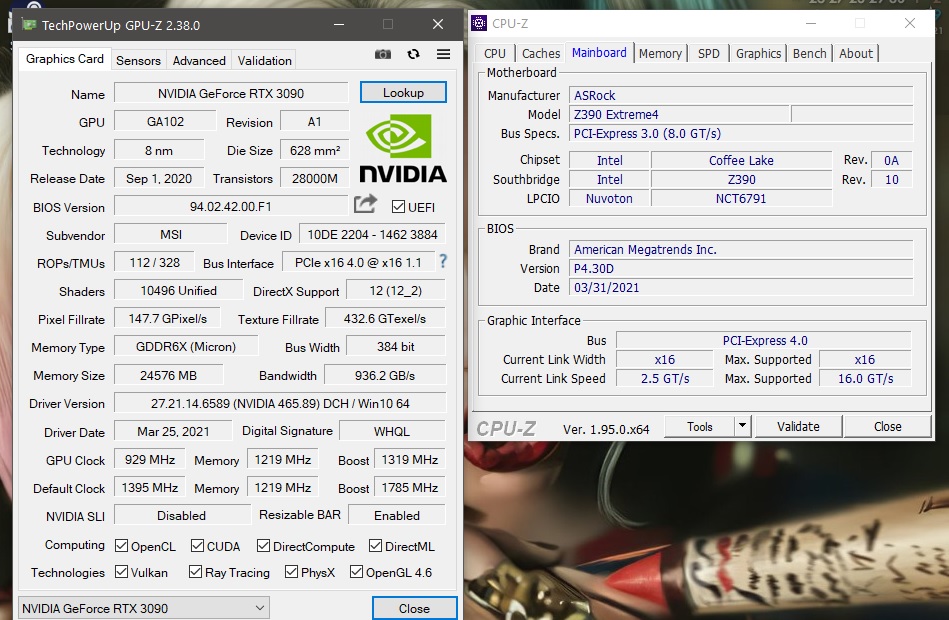Open the SPD tab in CPU-Z
Viewport: 949px width, 620px height.
pyautogui.click(x=709, y=53)
